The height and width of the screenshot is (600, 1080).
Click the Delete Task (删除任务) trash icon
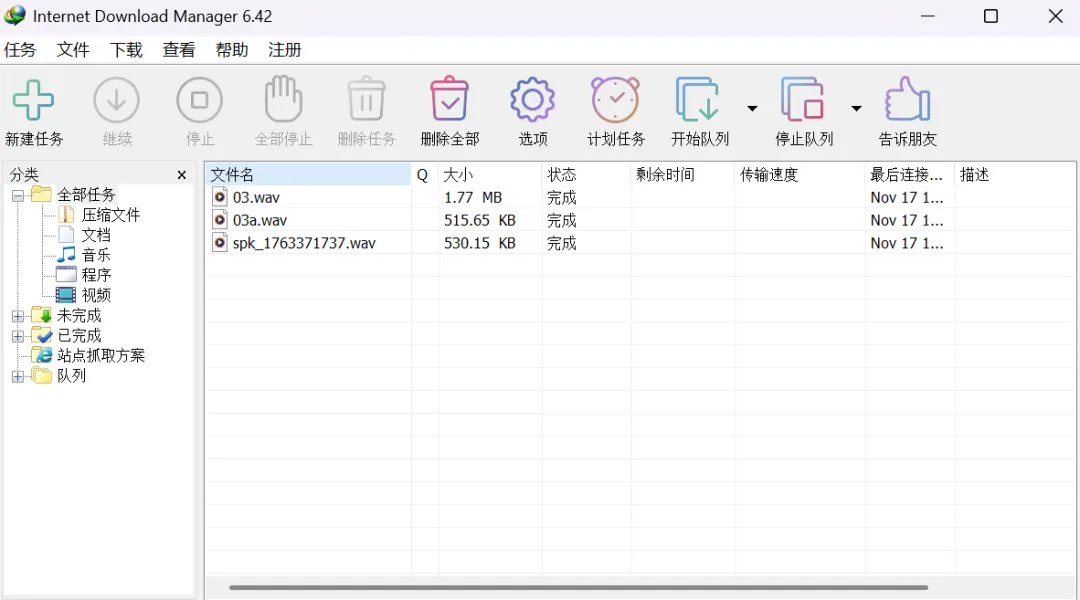tap(366, 99)
